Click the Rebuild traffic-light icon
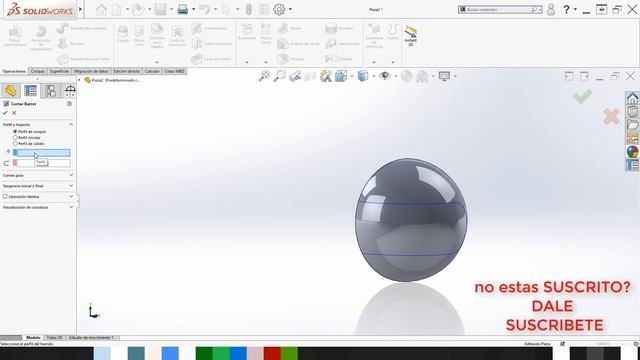 pos(249,9)
